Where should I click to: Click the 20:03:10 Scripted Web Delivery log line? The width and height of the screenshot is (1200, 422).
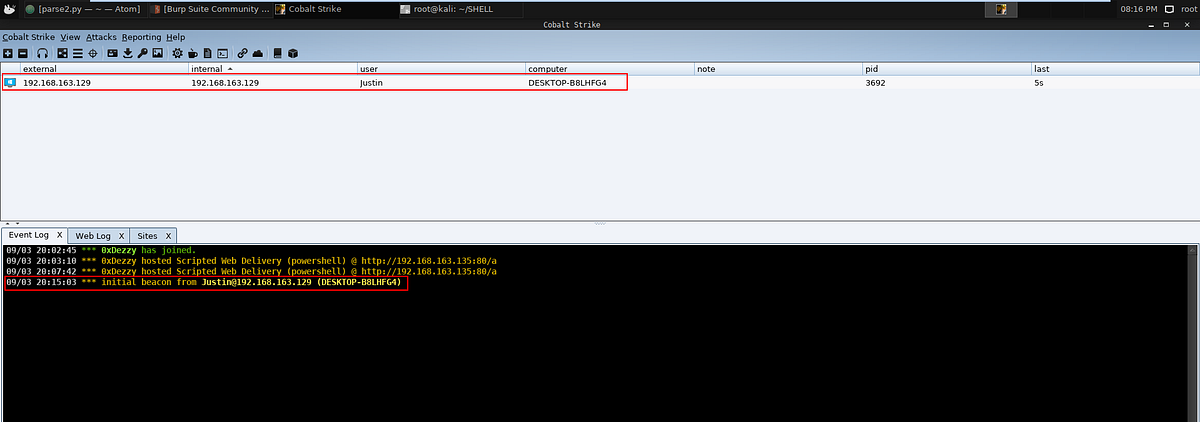click(x=251, y=261)
